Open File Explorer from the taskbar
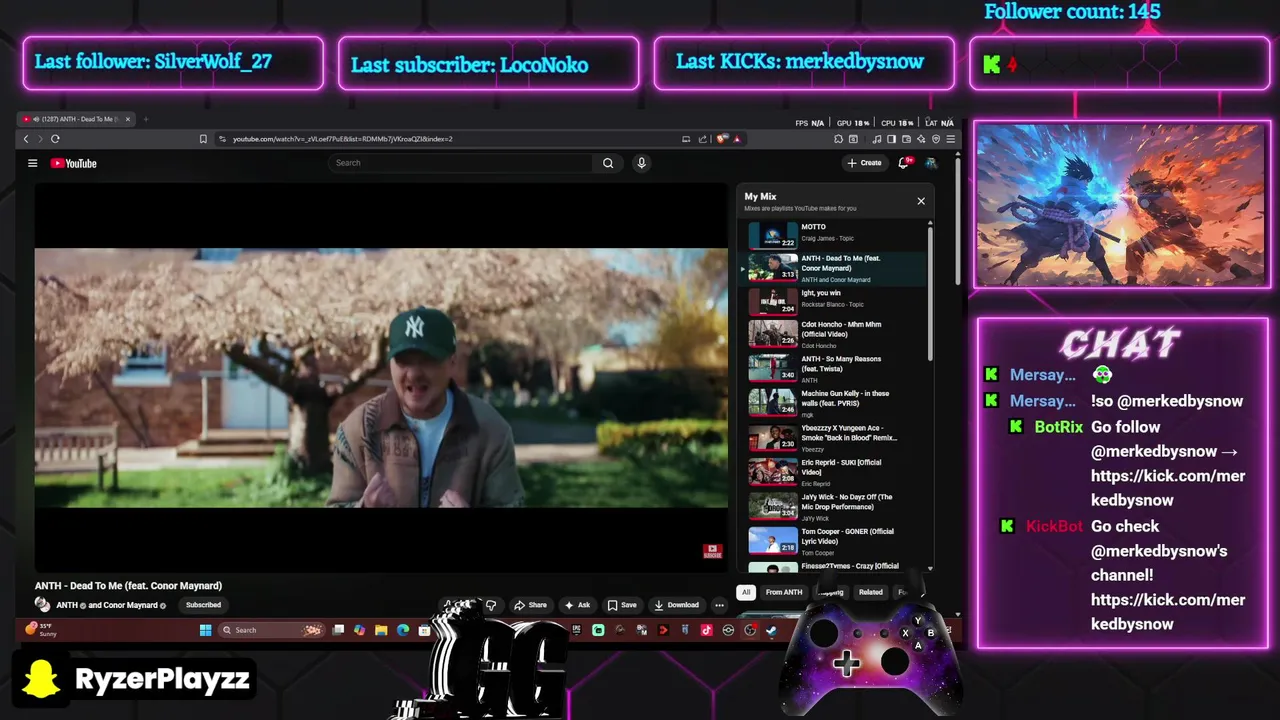Screen dimensions: 1280x720 click(x=381, y=630)
